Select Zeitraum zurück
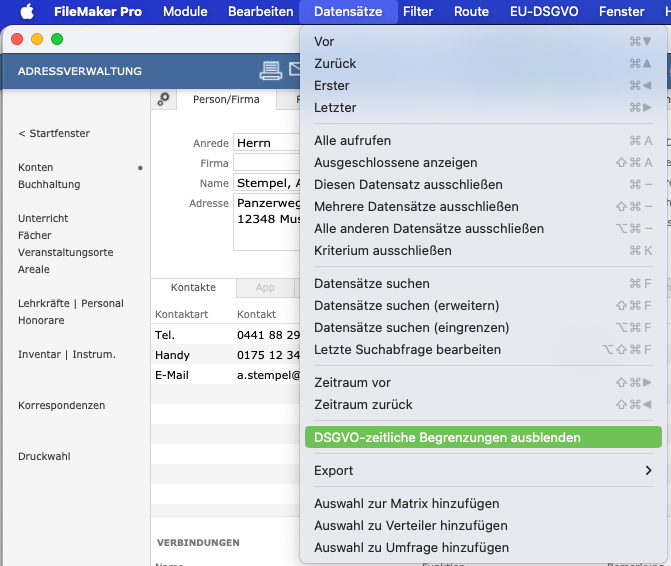The width and height of the screenshot is (671, 566). pyautogui.click(x=483, y=404)
